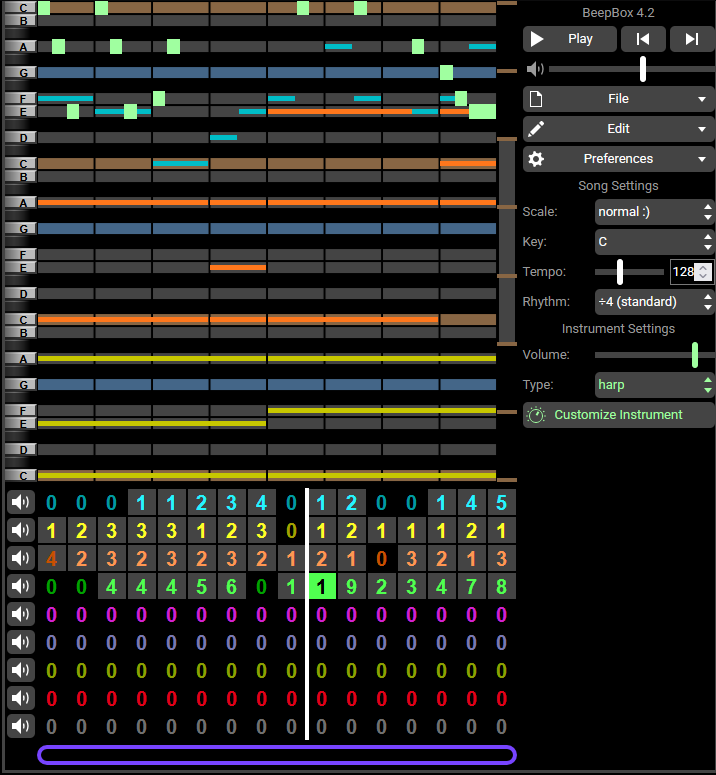Screen dimensions: 716x775
Task: Open the Scale dropdown showing normal :)
Action: click(x=655, y=212)
